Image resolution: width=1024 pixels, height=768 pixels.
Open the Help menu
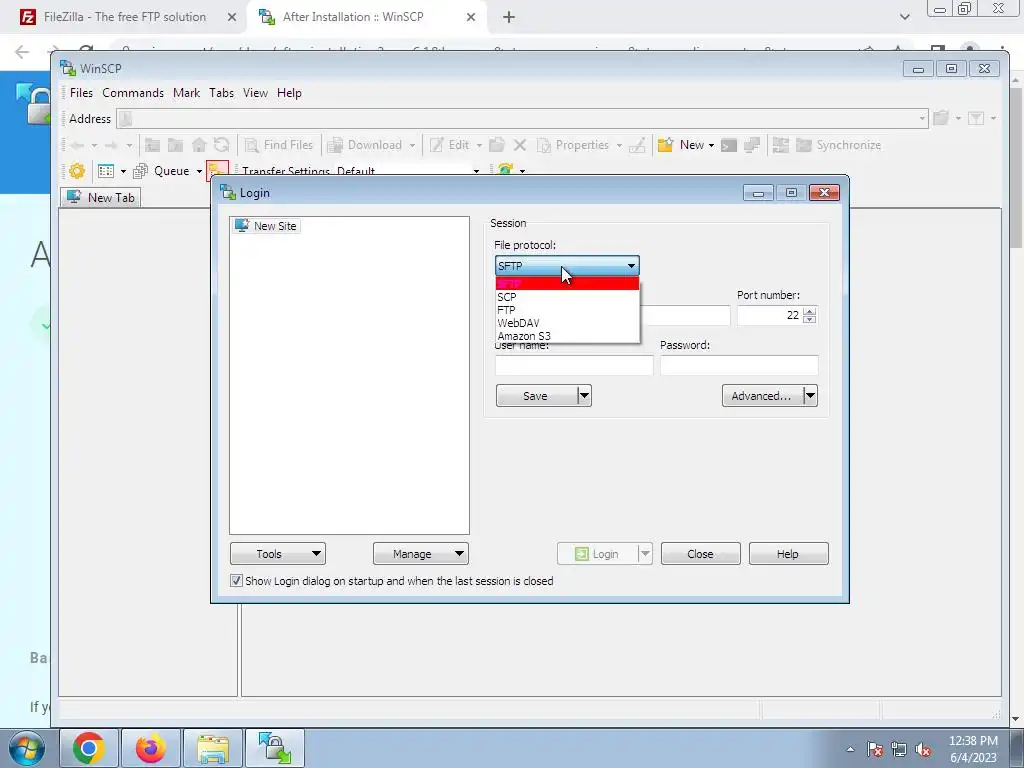point(289,93)
